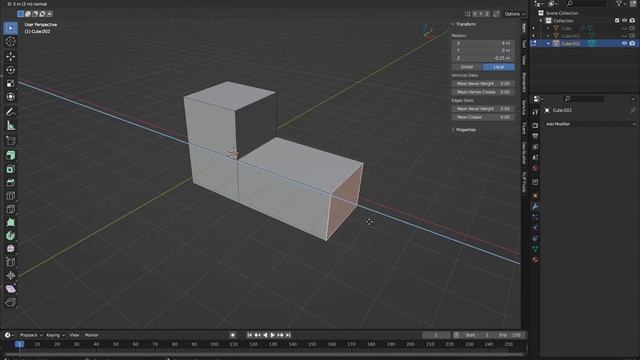
Task: Choose the Knife tool
Action: [x=11, y=209]
